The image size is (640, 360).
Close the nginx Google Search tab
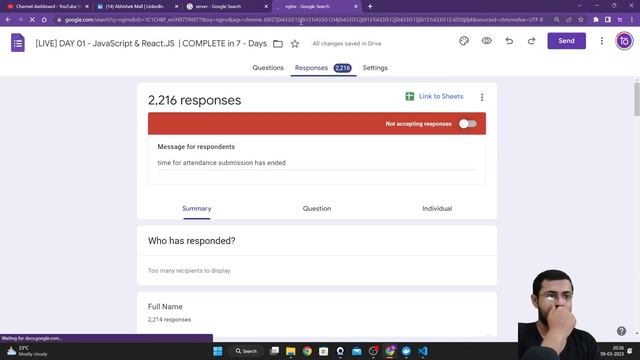[x=356, y=7]
